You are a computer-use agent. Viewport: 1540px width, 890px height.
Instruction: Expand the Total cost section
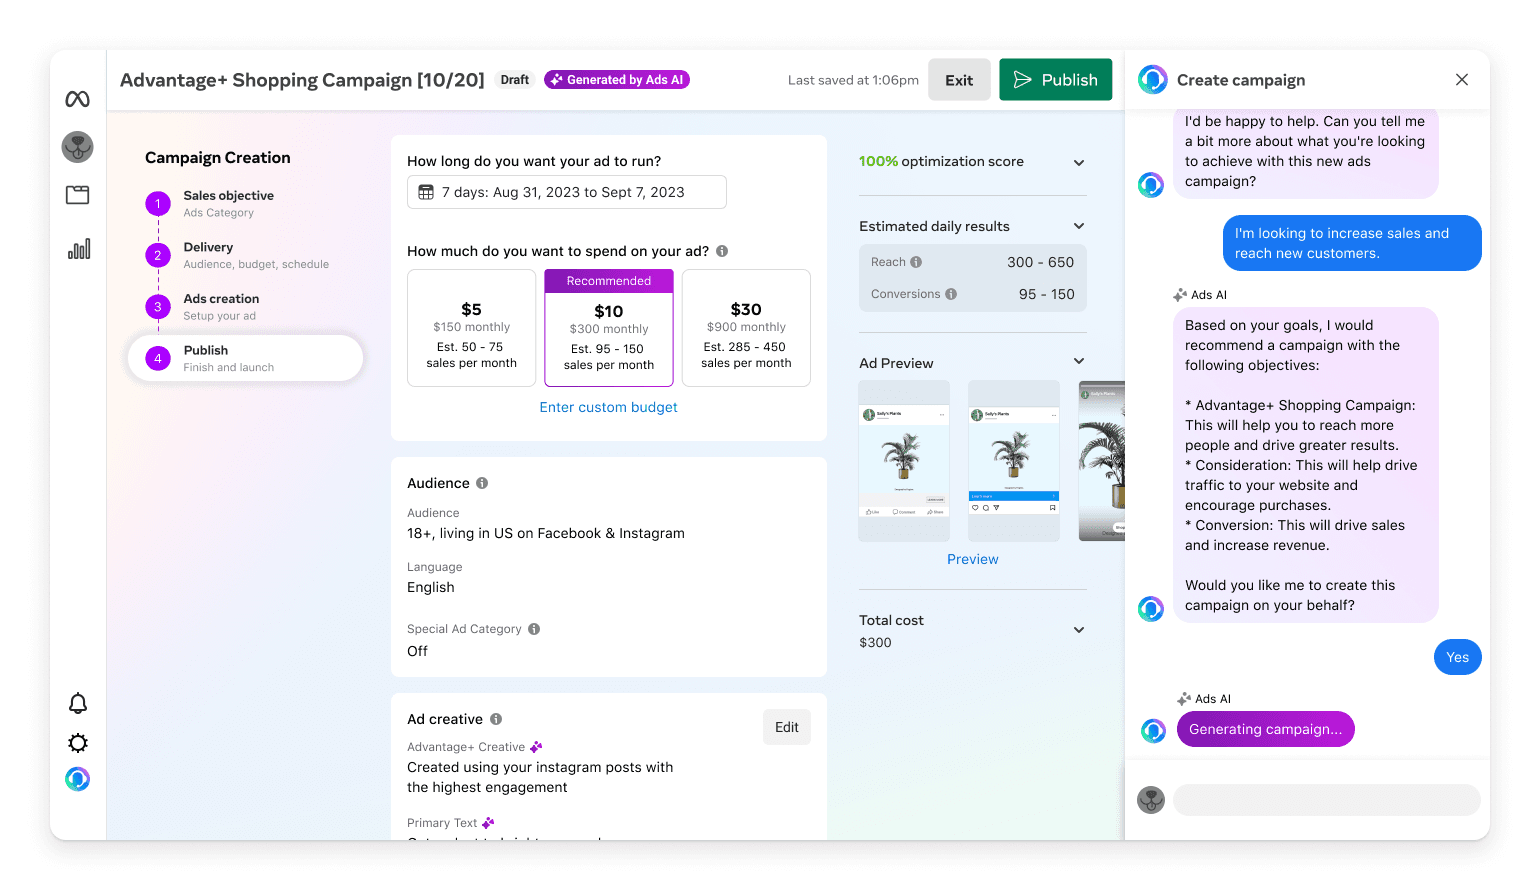tap(1079, 630)
